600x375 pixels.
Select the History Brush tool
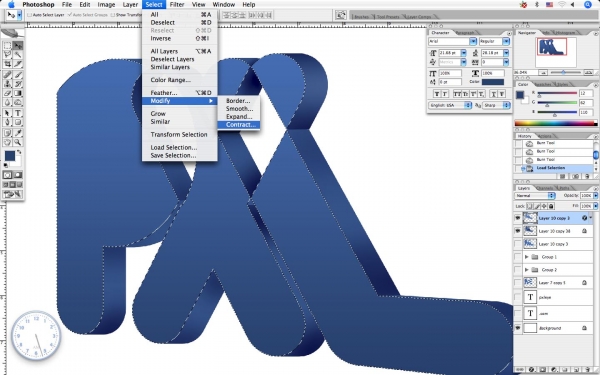[18, 84]
